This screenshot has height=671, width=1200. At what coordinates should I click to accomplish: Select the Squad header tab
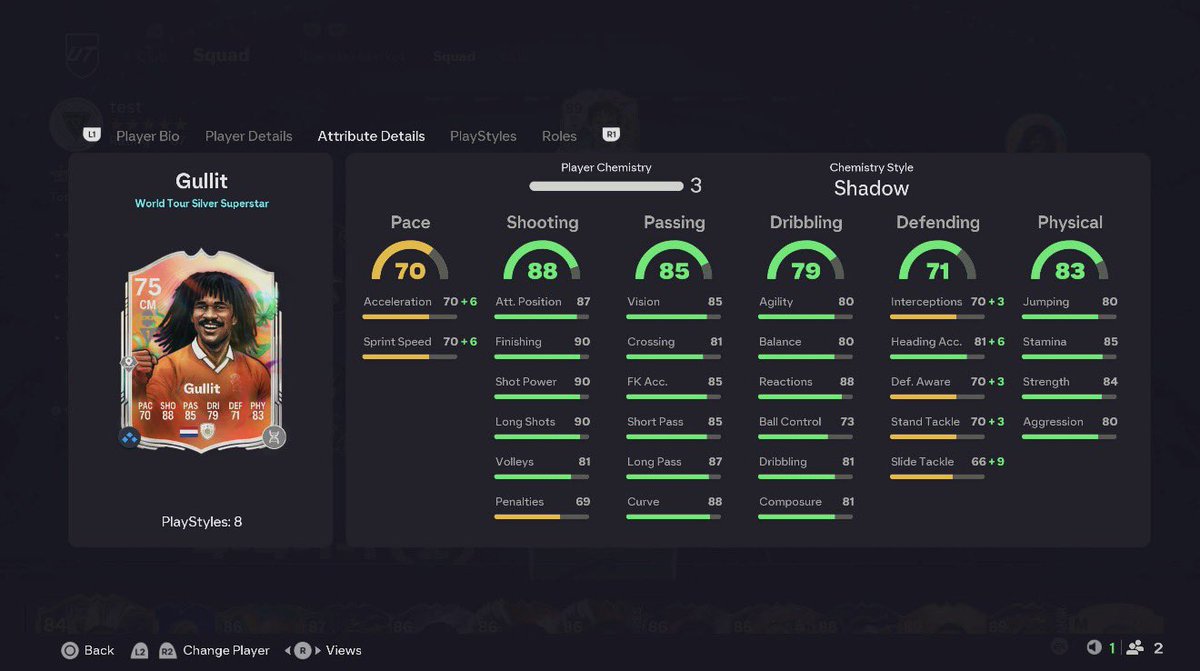pos(221,55)
